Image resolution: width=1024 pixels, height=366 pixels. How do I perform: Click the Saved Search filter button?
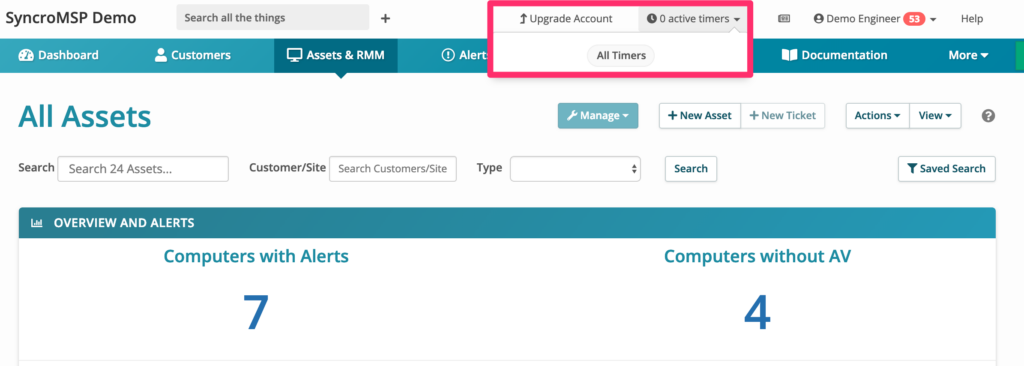click(946, 169)
